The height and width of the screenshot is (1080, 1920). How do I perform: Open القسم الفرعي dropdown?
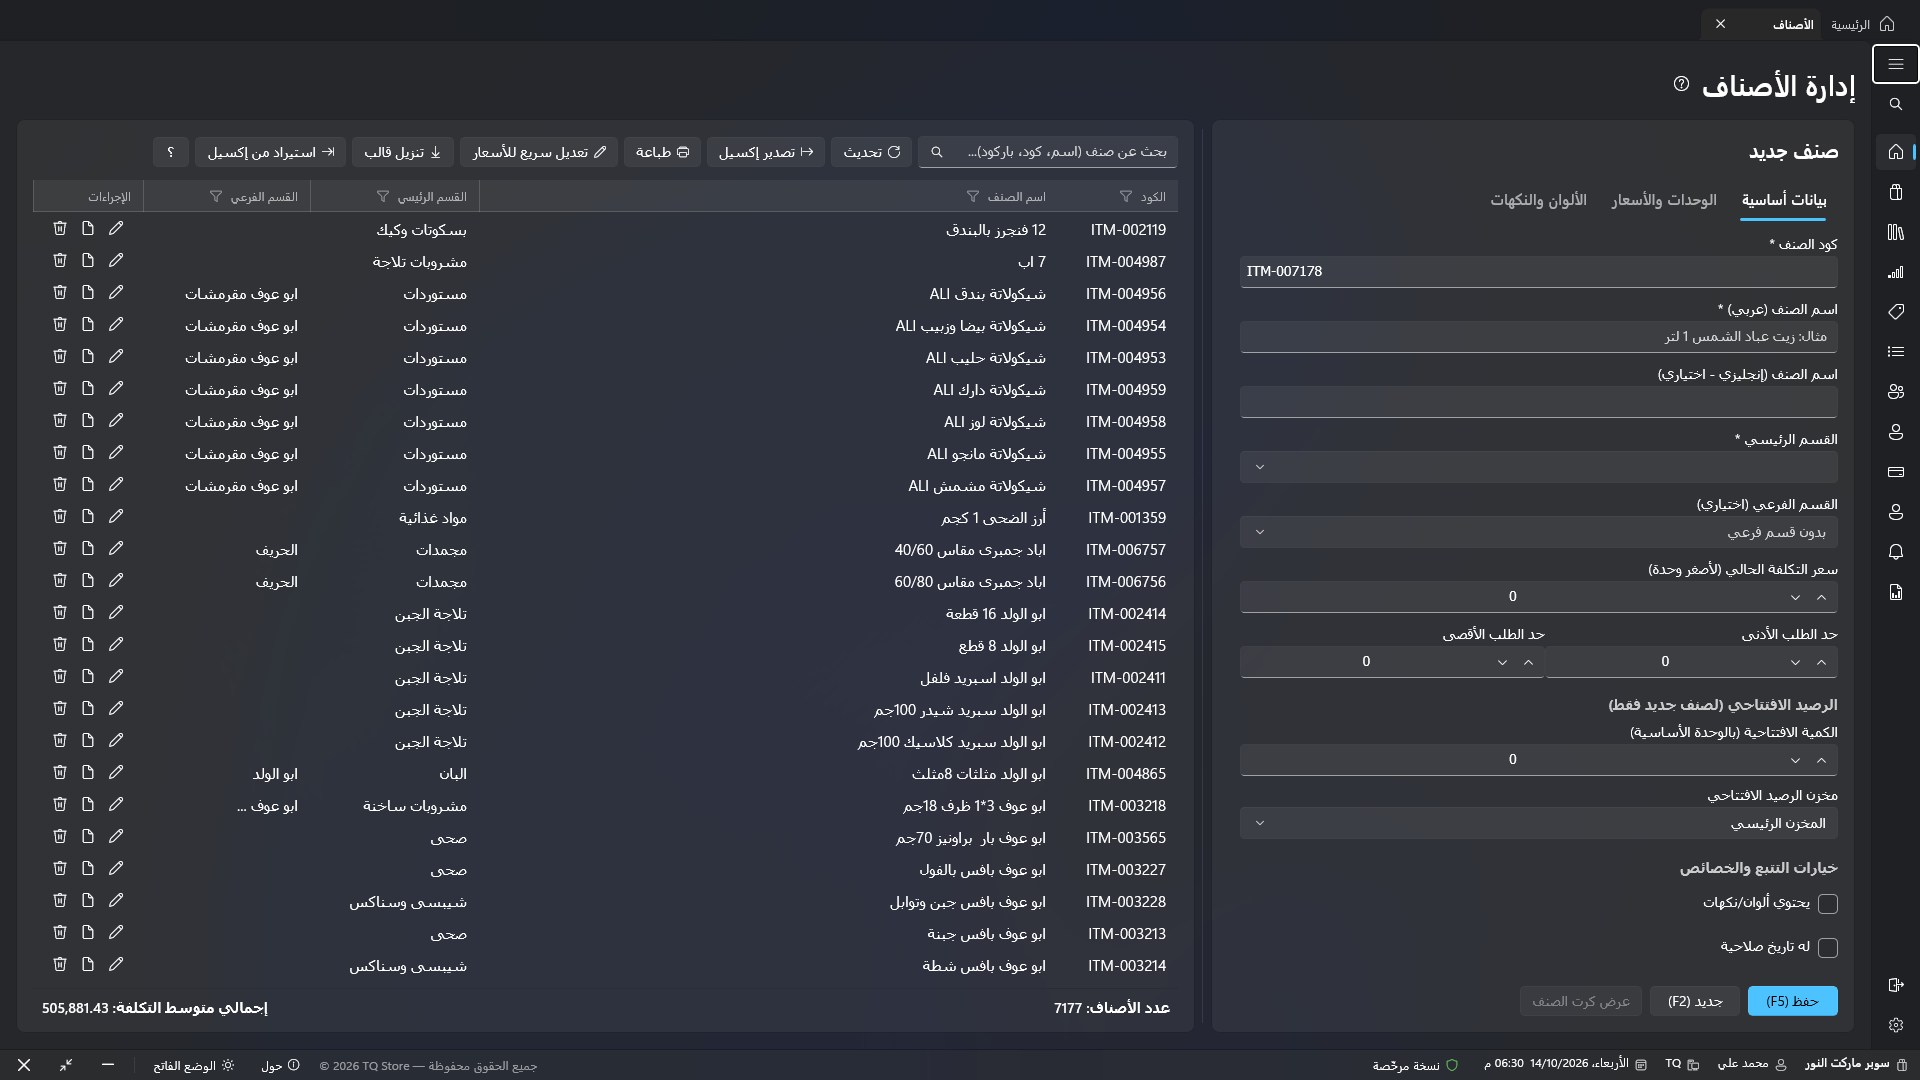[1538, 532]
